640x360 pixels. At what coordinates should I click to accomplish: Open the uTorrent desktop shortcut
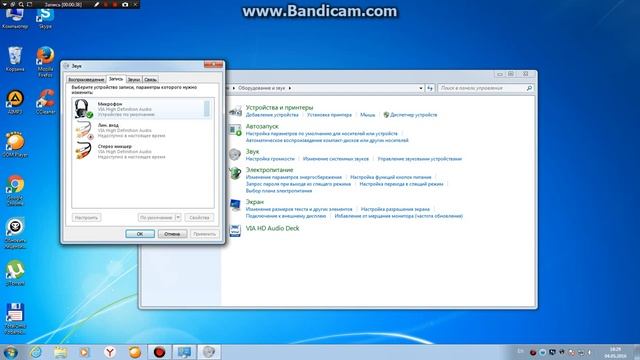15,272
